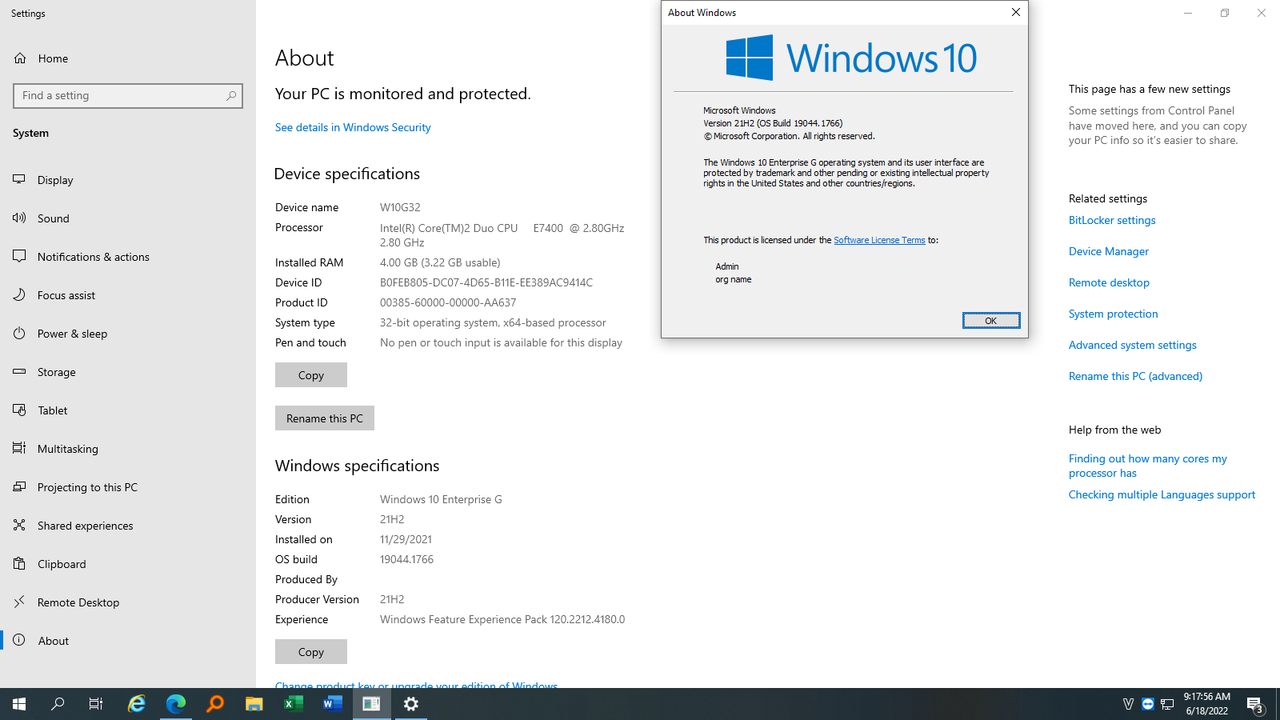Select About Windows winver taskbar icon

[x=371, y=704]
